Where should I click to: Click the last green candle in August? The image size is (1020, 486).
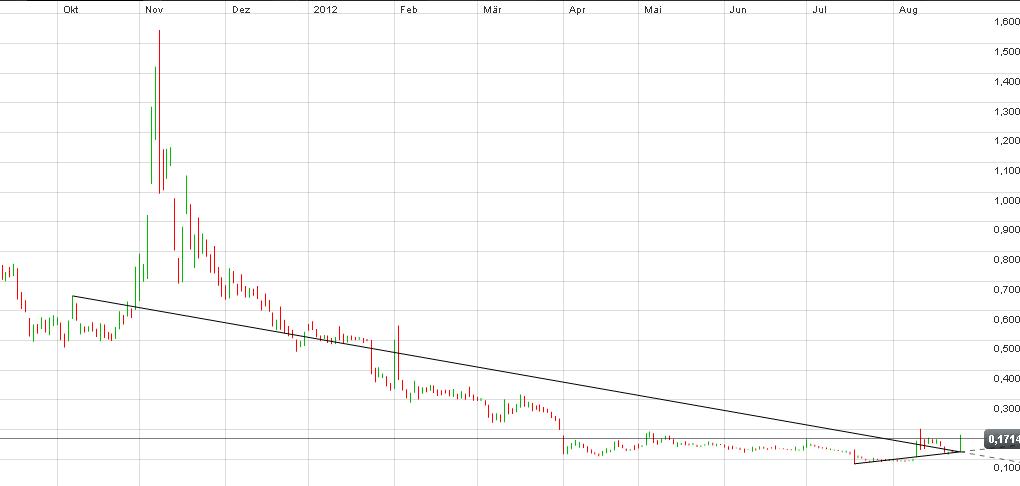(961, 442)
